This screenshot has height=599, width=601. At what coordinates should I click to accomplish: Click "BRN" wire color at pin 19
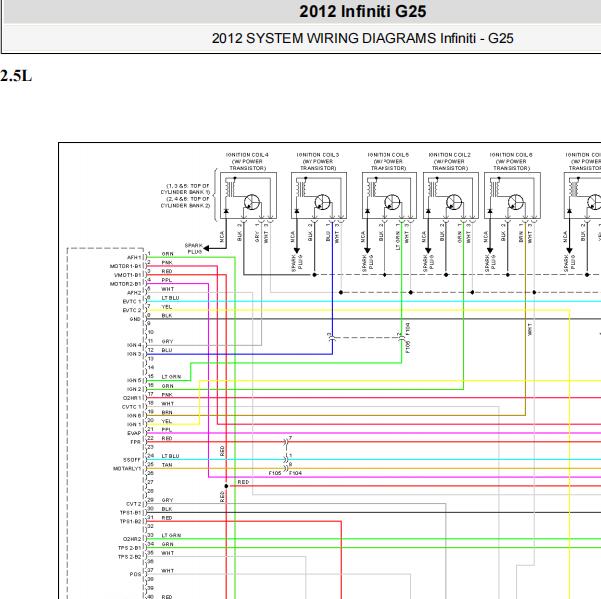[167, 412]
